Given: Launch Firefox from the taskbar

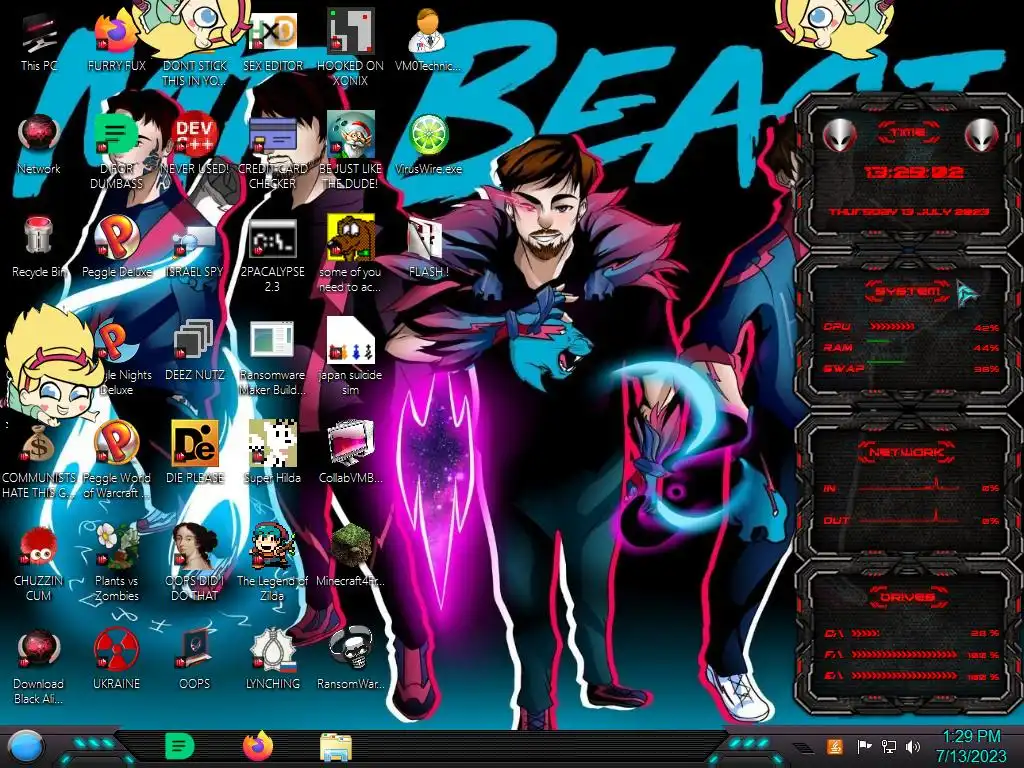Looking at the screenshot, I should [258, 746].
